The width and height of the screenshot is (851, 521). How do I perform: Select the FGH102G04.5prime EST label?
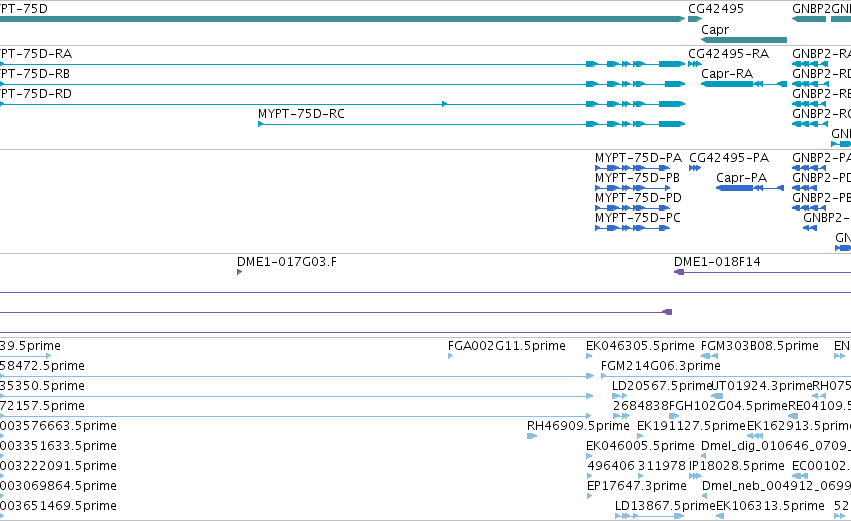pyautogui.click(x=728, y=406)
